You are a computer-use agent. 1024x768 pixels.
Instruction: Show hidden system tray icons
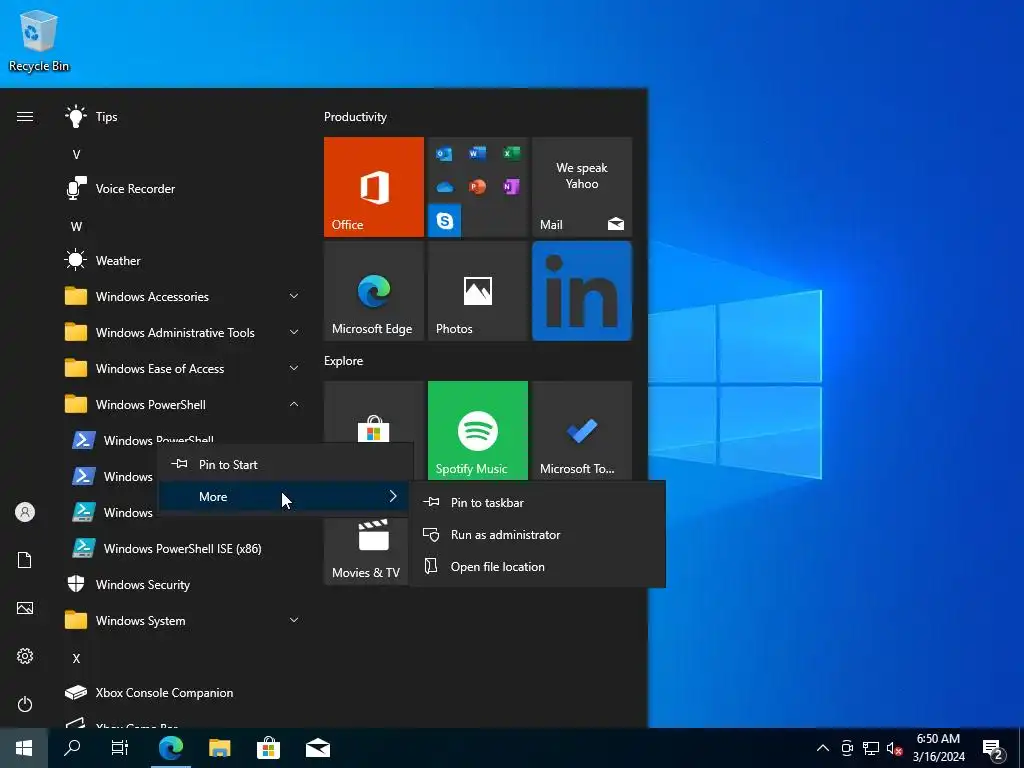[823, 748]
